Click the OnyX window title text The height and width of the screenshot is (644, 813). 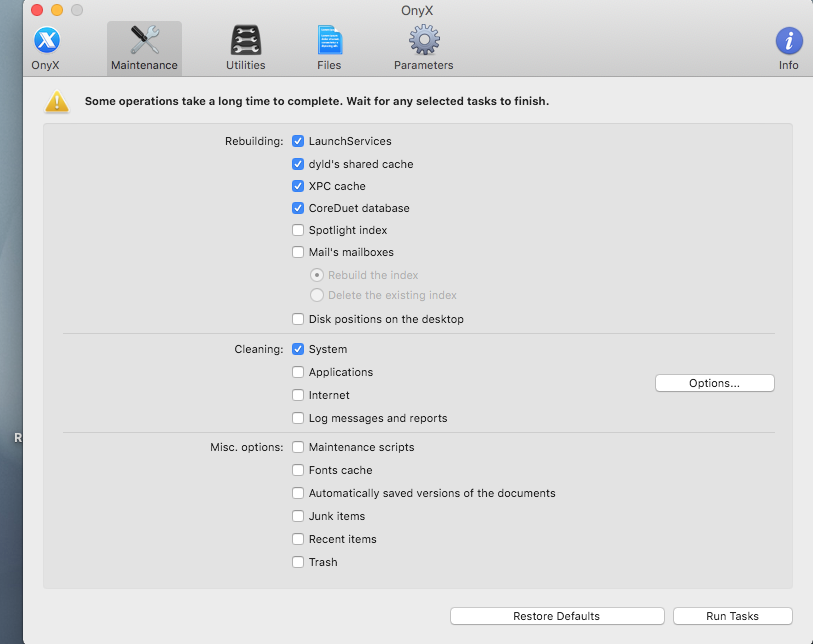click(417, 10)
